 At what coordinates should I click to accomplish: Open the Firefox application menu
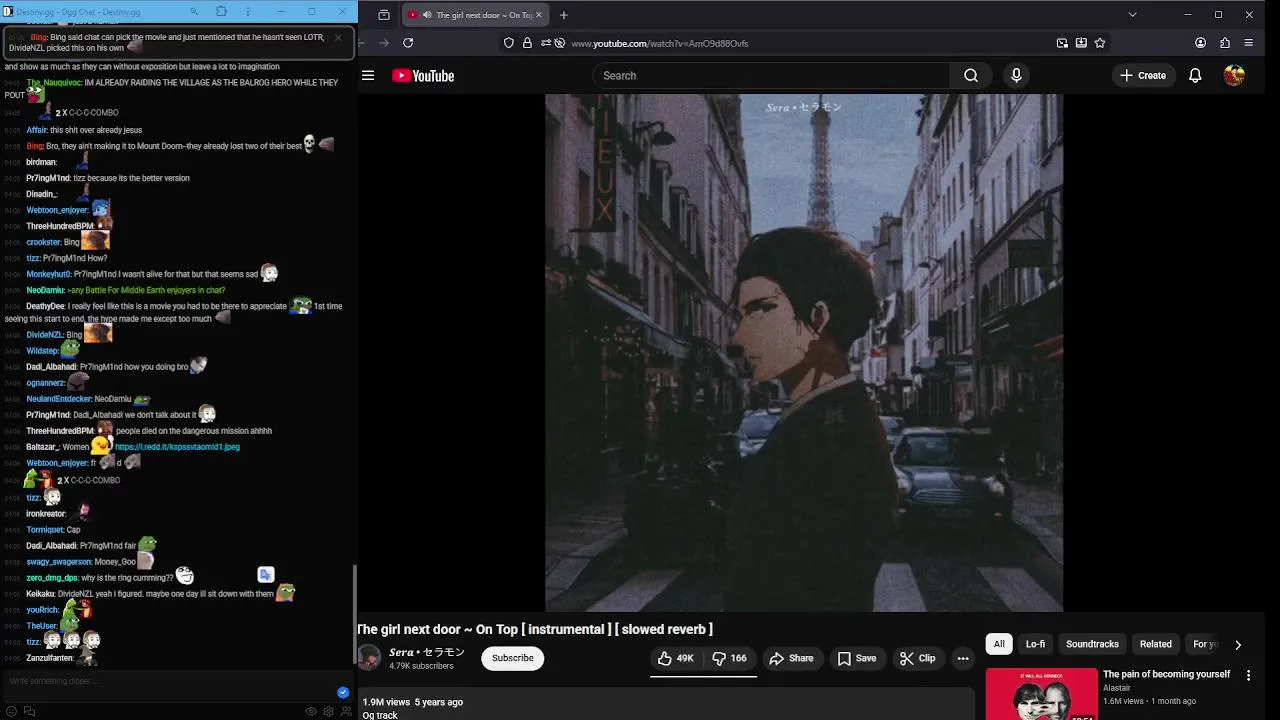[1248, 43]
